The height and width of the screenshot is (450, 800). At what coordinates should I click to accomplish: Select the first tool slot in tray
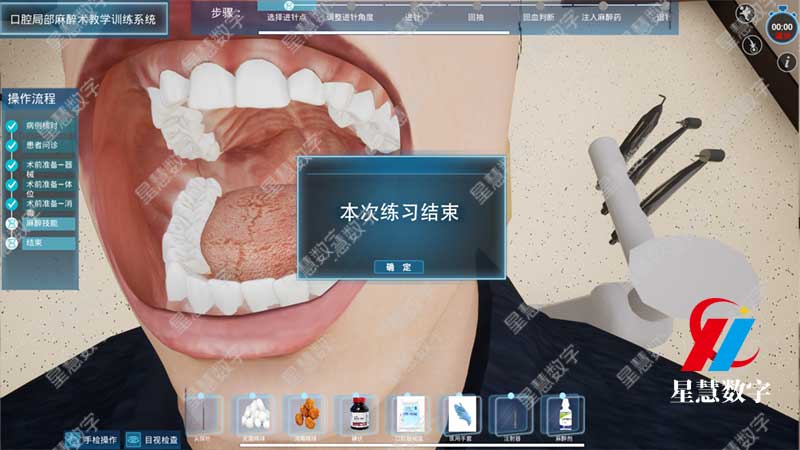tap(203, 413)
